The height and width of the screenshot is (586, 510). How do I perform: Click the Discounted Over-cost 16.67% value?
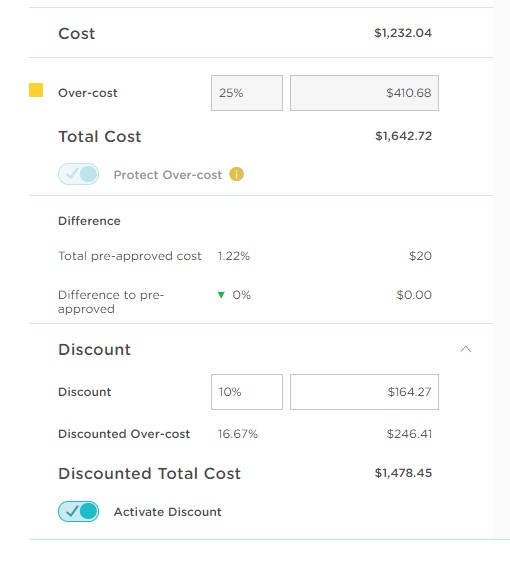[238, 434]
